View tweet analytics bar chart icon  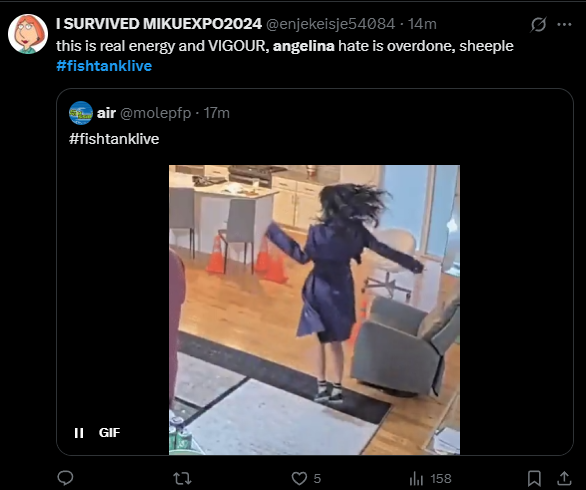coord(416,478)
